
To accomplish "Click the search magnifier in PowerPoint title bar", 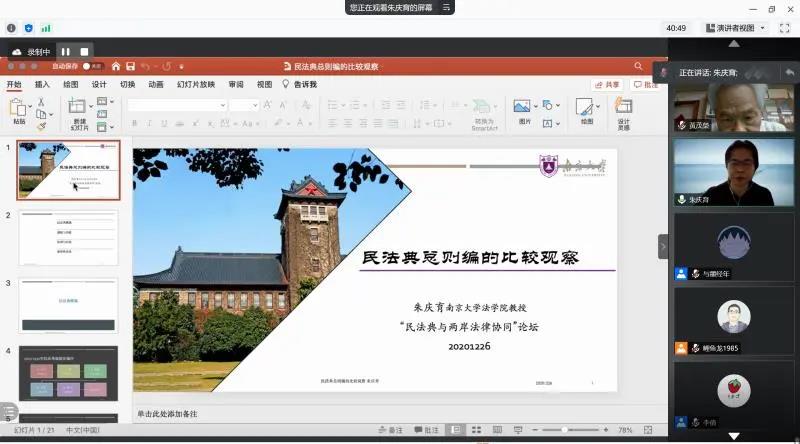I will [x=638, y=66].
